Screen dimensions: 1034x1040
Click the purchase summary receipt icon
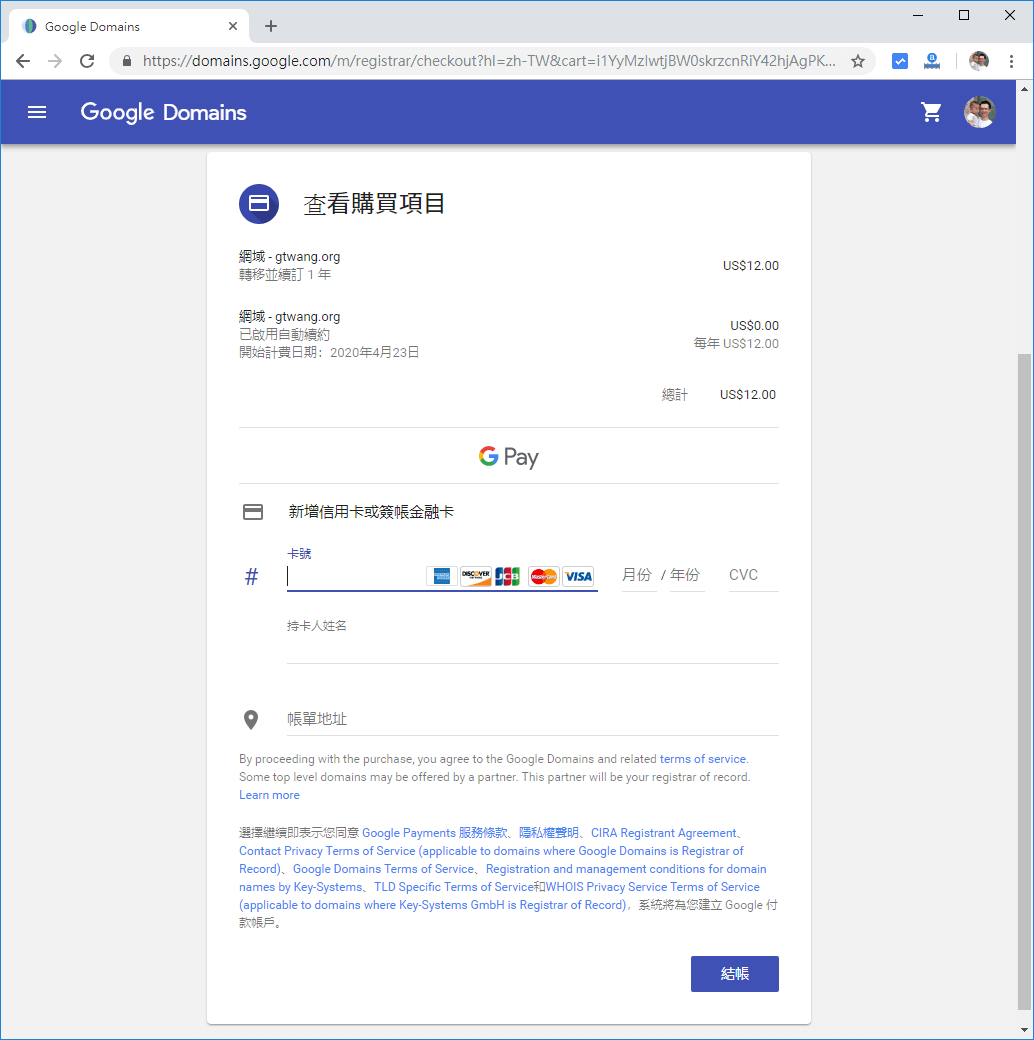point(259,204)
